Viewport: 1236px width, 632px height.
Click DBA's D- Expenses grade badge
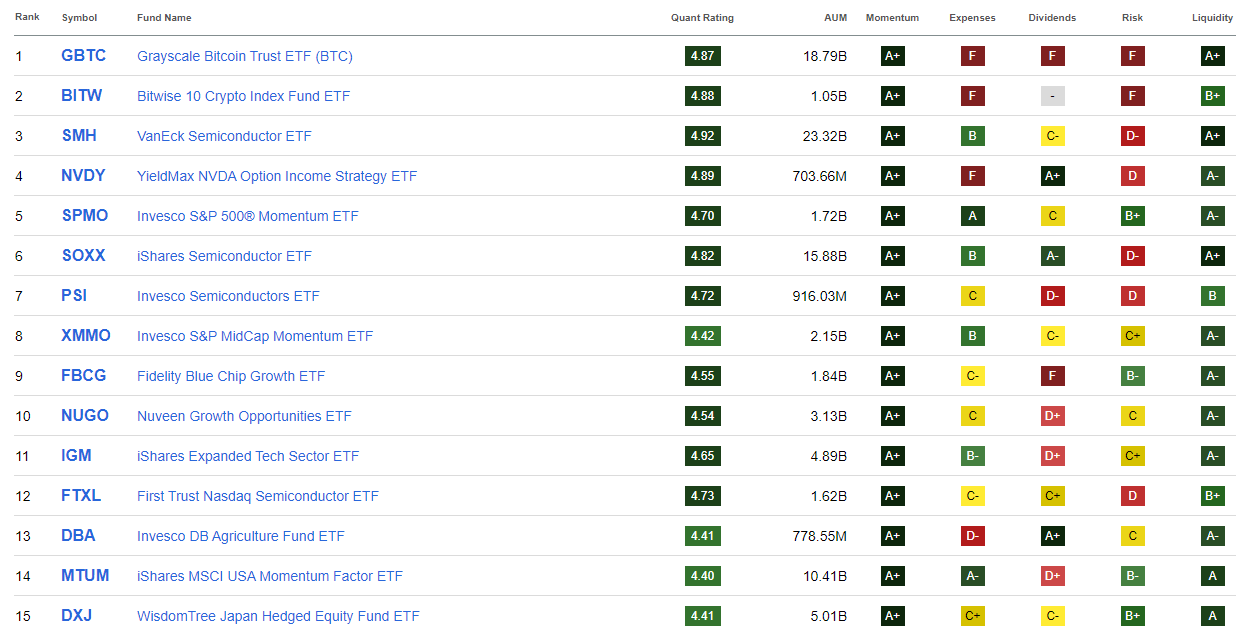point(972,536)
